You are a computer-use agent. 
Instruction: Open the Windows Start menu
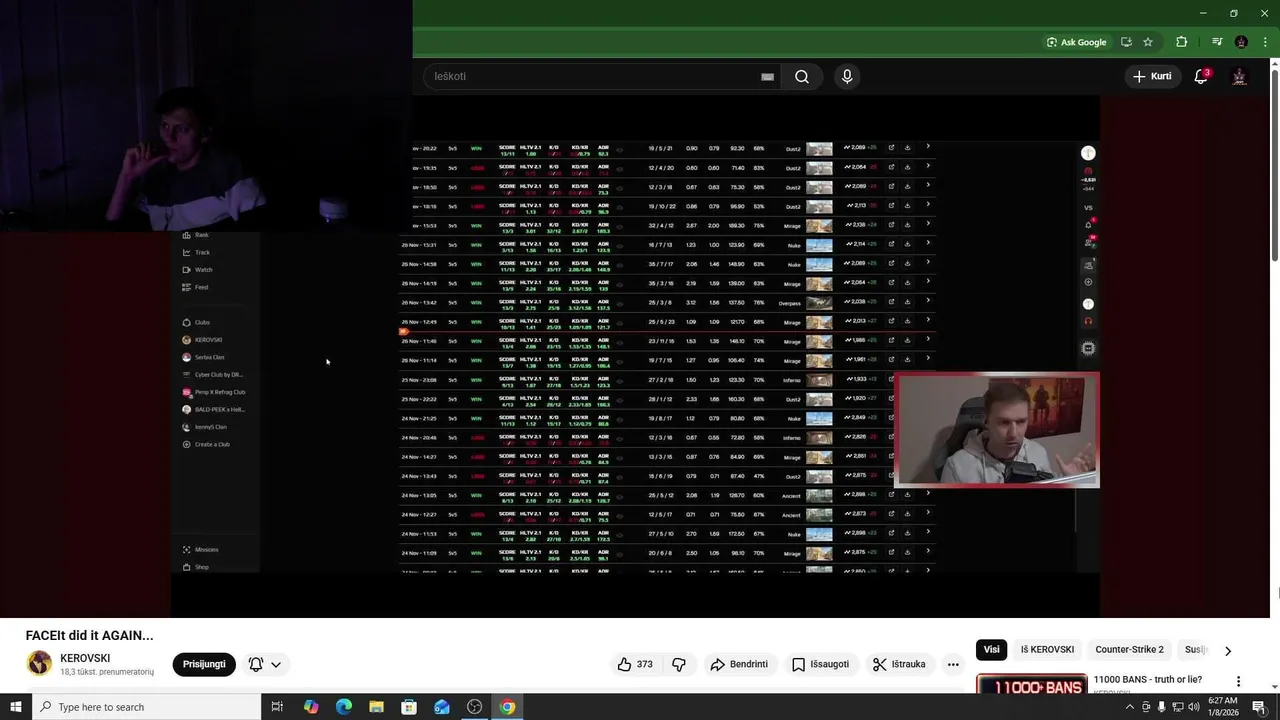(15, 707)
